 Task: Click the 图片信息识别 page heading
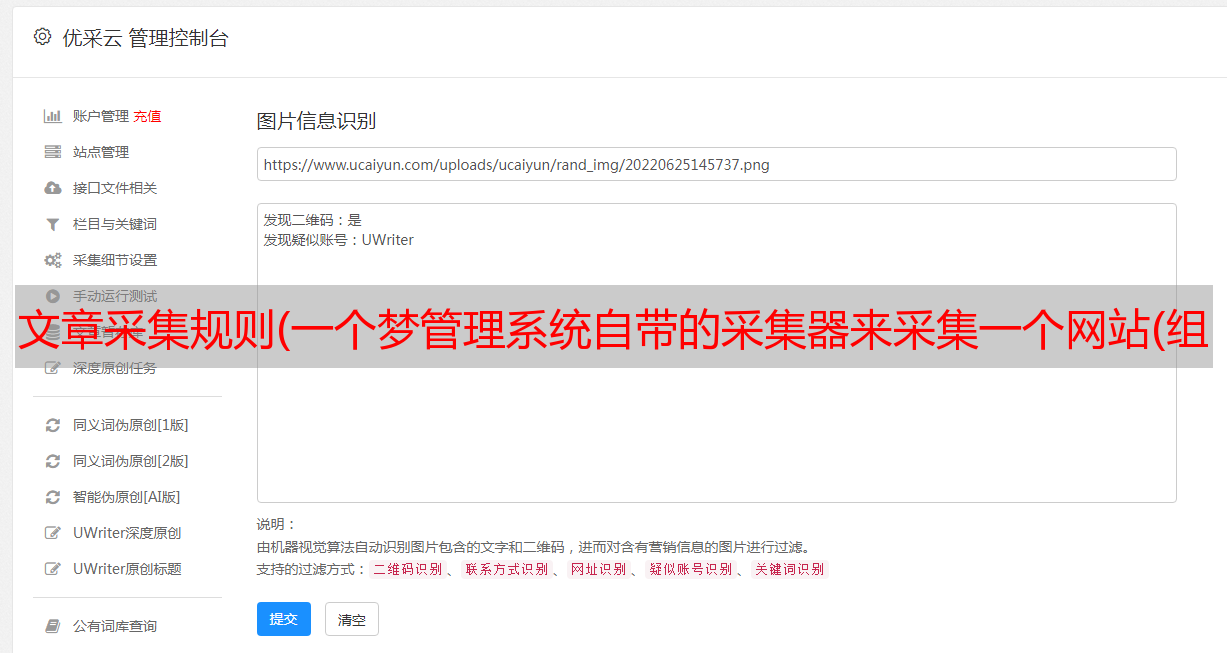click(316, 121)
